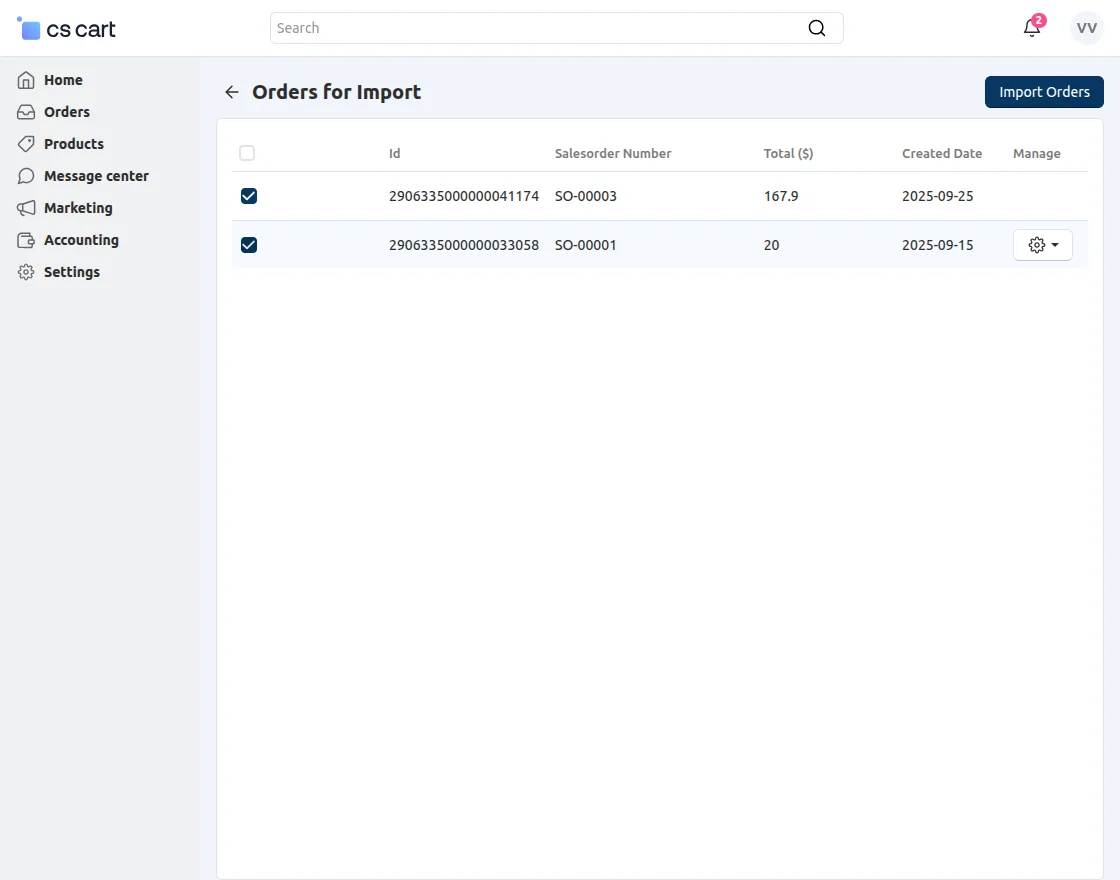Screen dimensions: 1120x880
Task: Click the Marketing megaphone icon
Action: tap(26, 208)
